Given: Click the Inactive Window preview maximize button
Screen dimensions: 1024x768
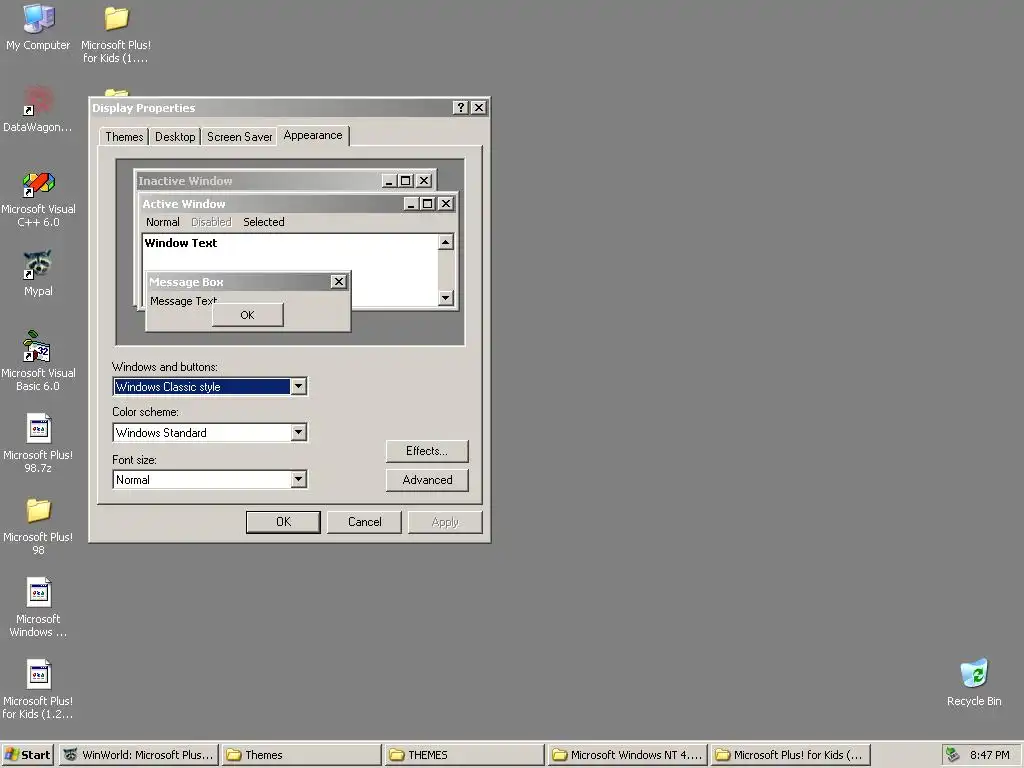Looking at the screenshot, I should click(406, 181).
